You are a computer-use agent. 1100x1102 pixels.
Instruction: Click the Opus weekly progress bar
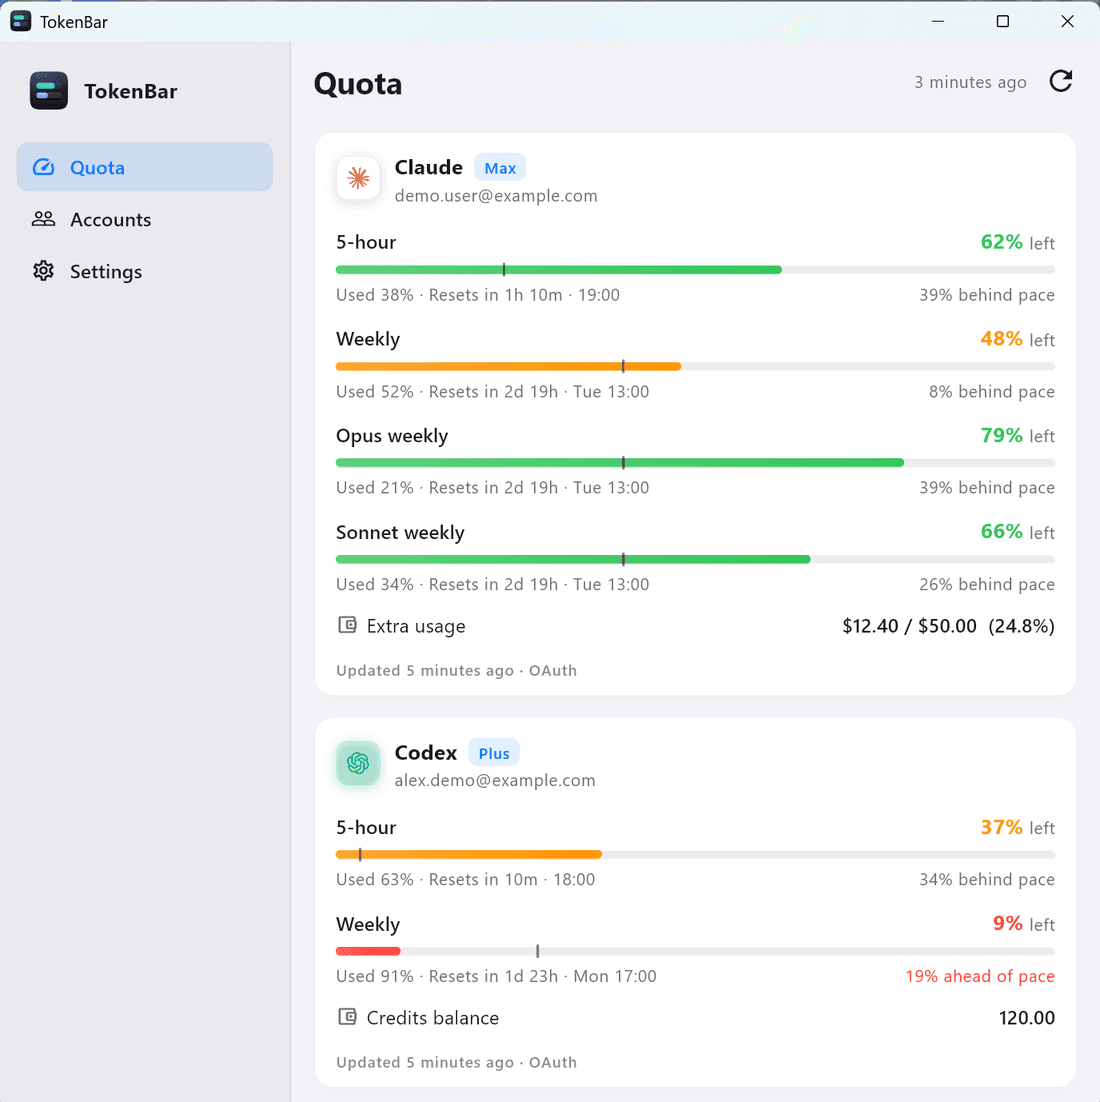point(695,462)
